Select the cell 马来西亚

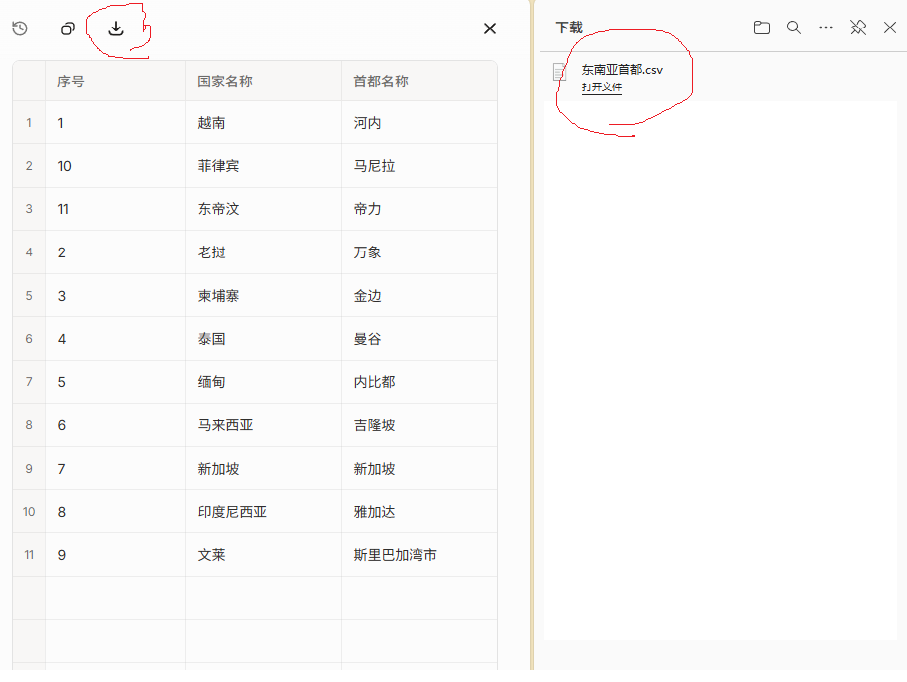(x=263, y=425)
